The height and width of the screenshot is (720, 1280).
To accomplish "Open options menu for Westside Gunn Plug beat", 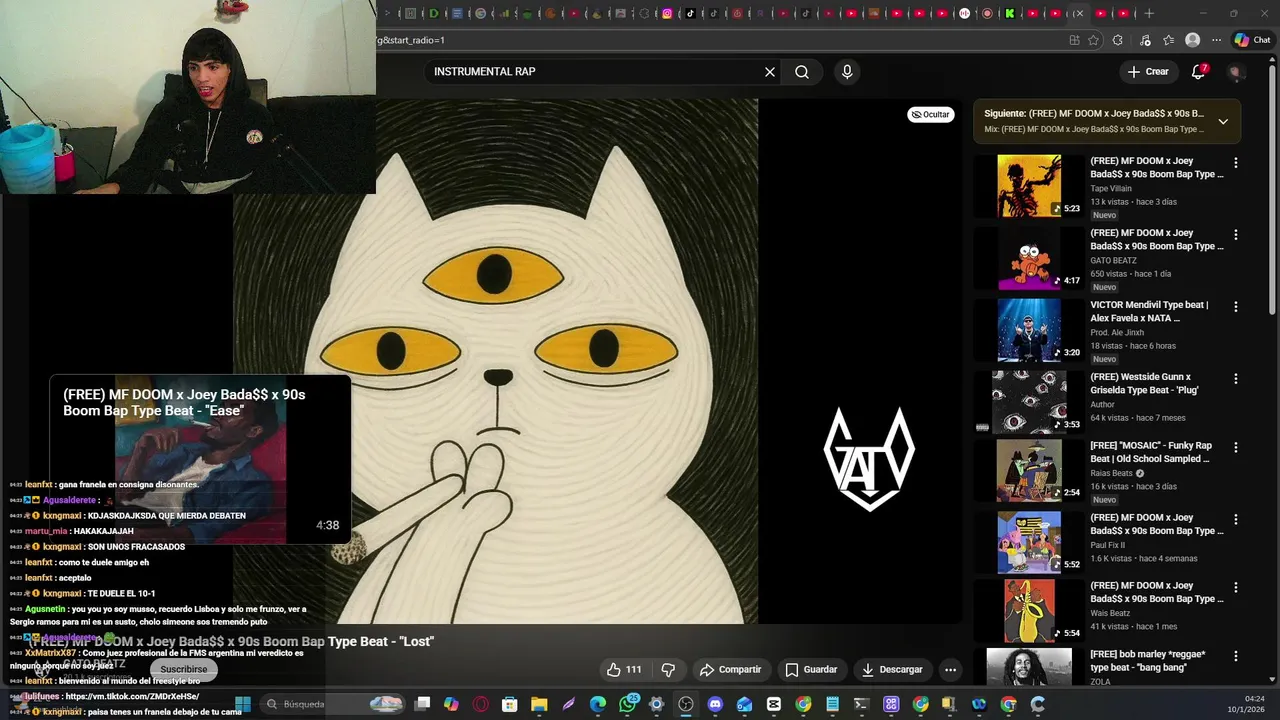I will [1236, 379].
